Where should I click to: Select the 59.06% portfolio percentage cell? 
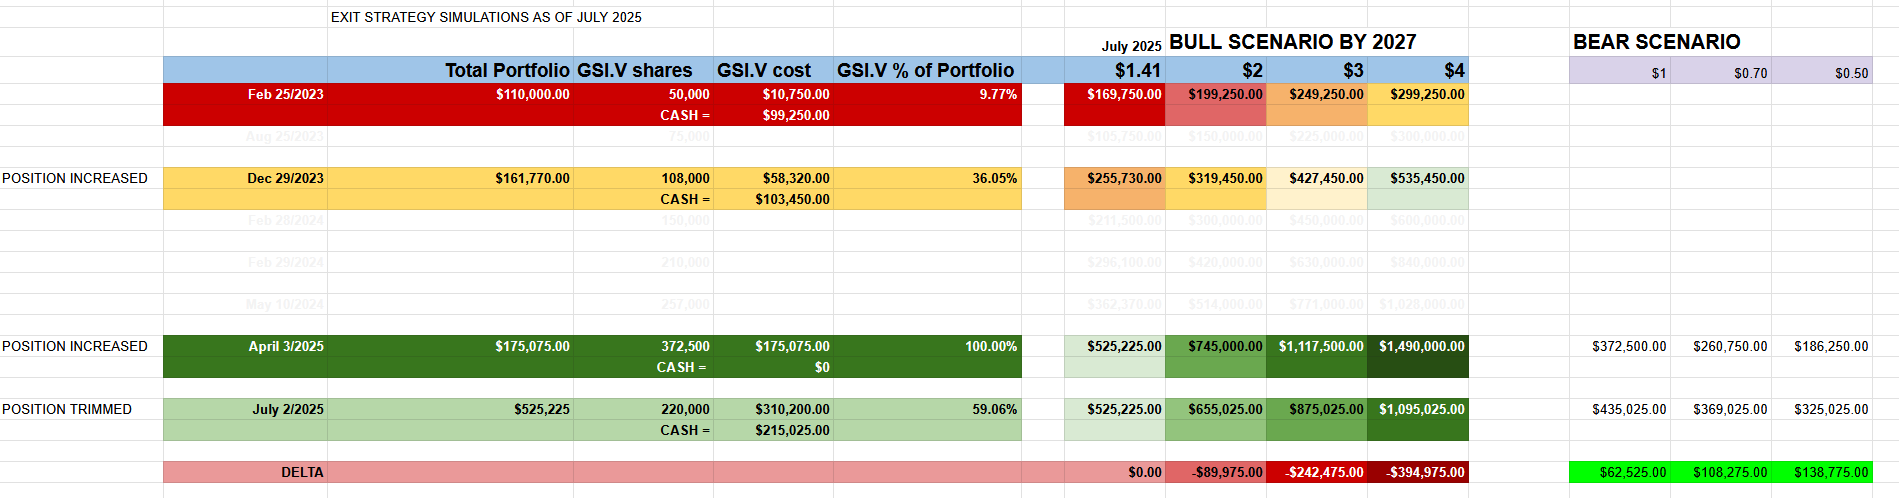click(x=927, y=409)
